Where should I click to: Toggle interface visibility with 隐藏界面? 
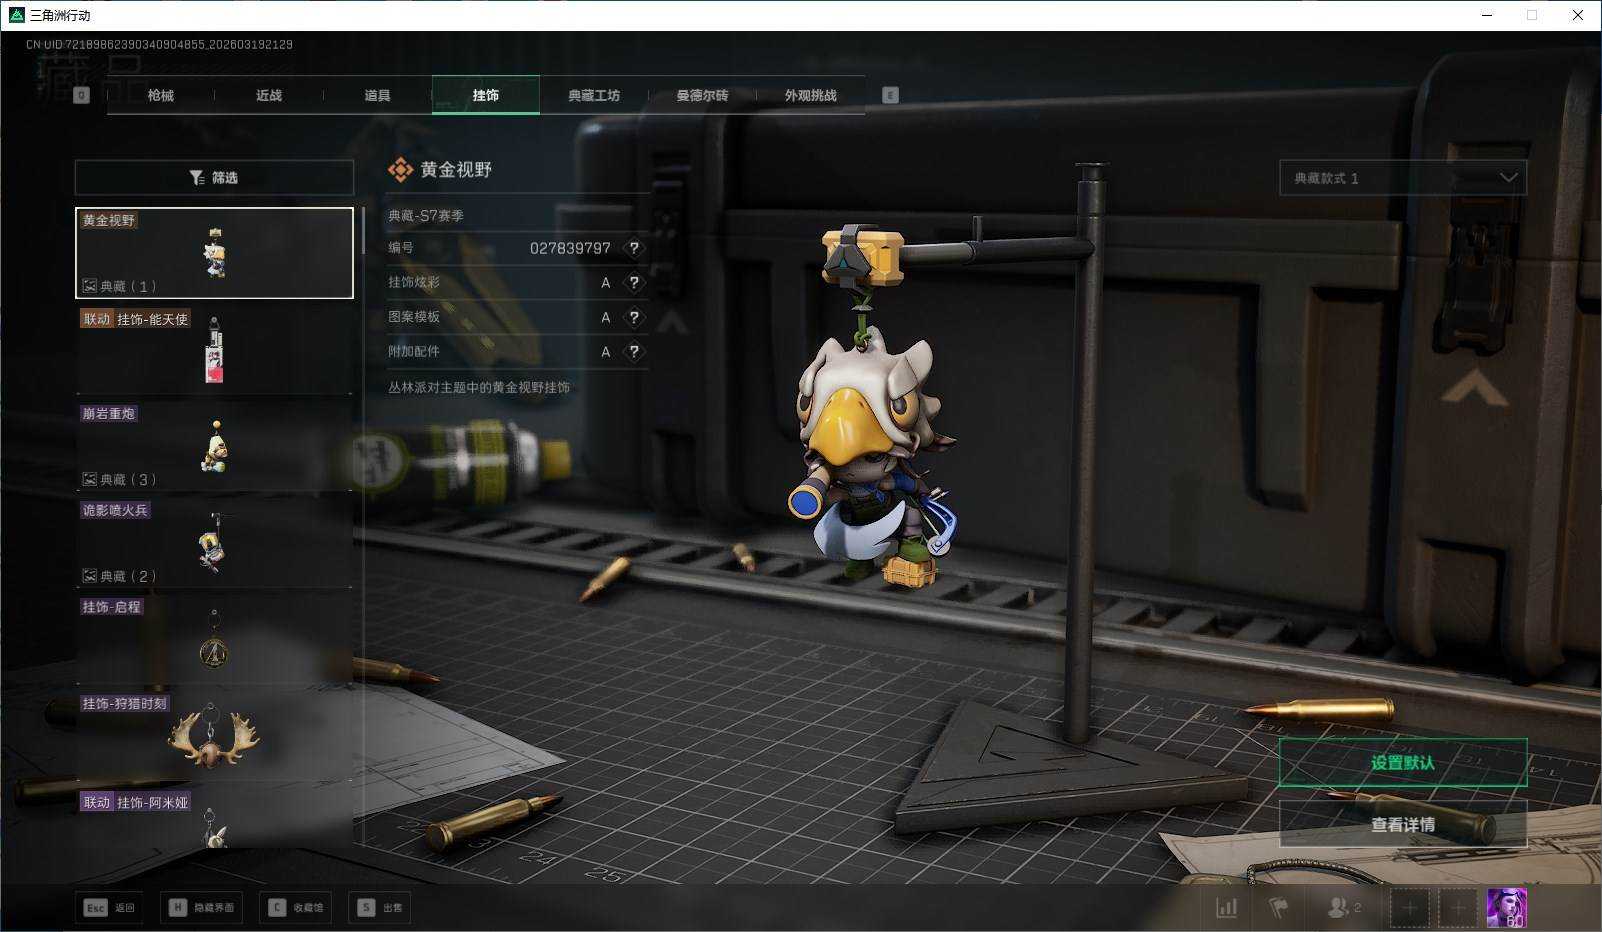pos(202,908)
